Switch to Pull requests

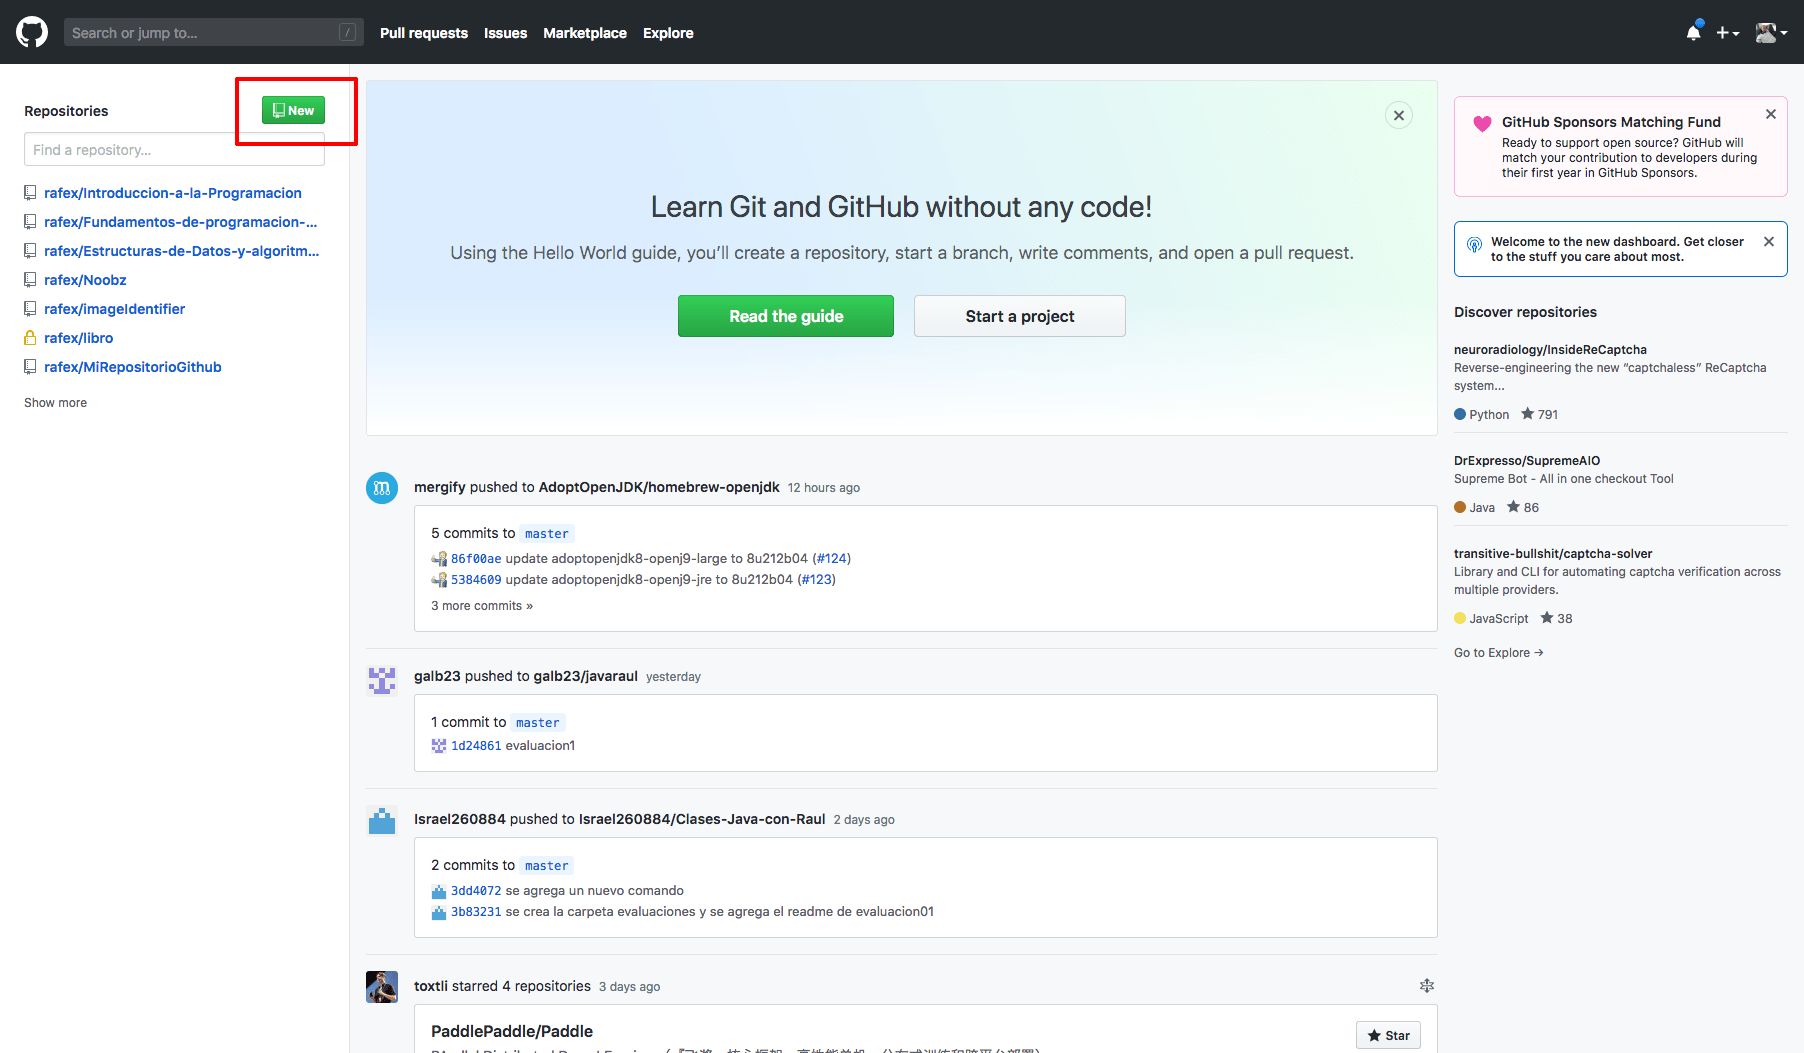pos(423,32)
